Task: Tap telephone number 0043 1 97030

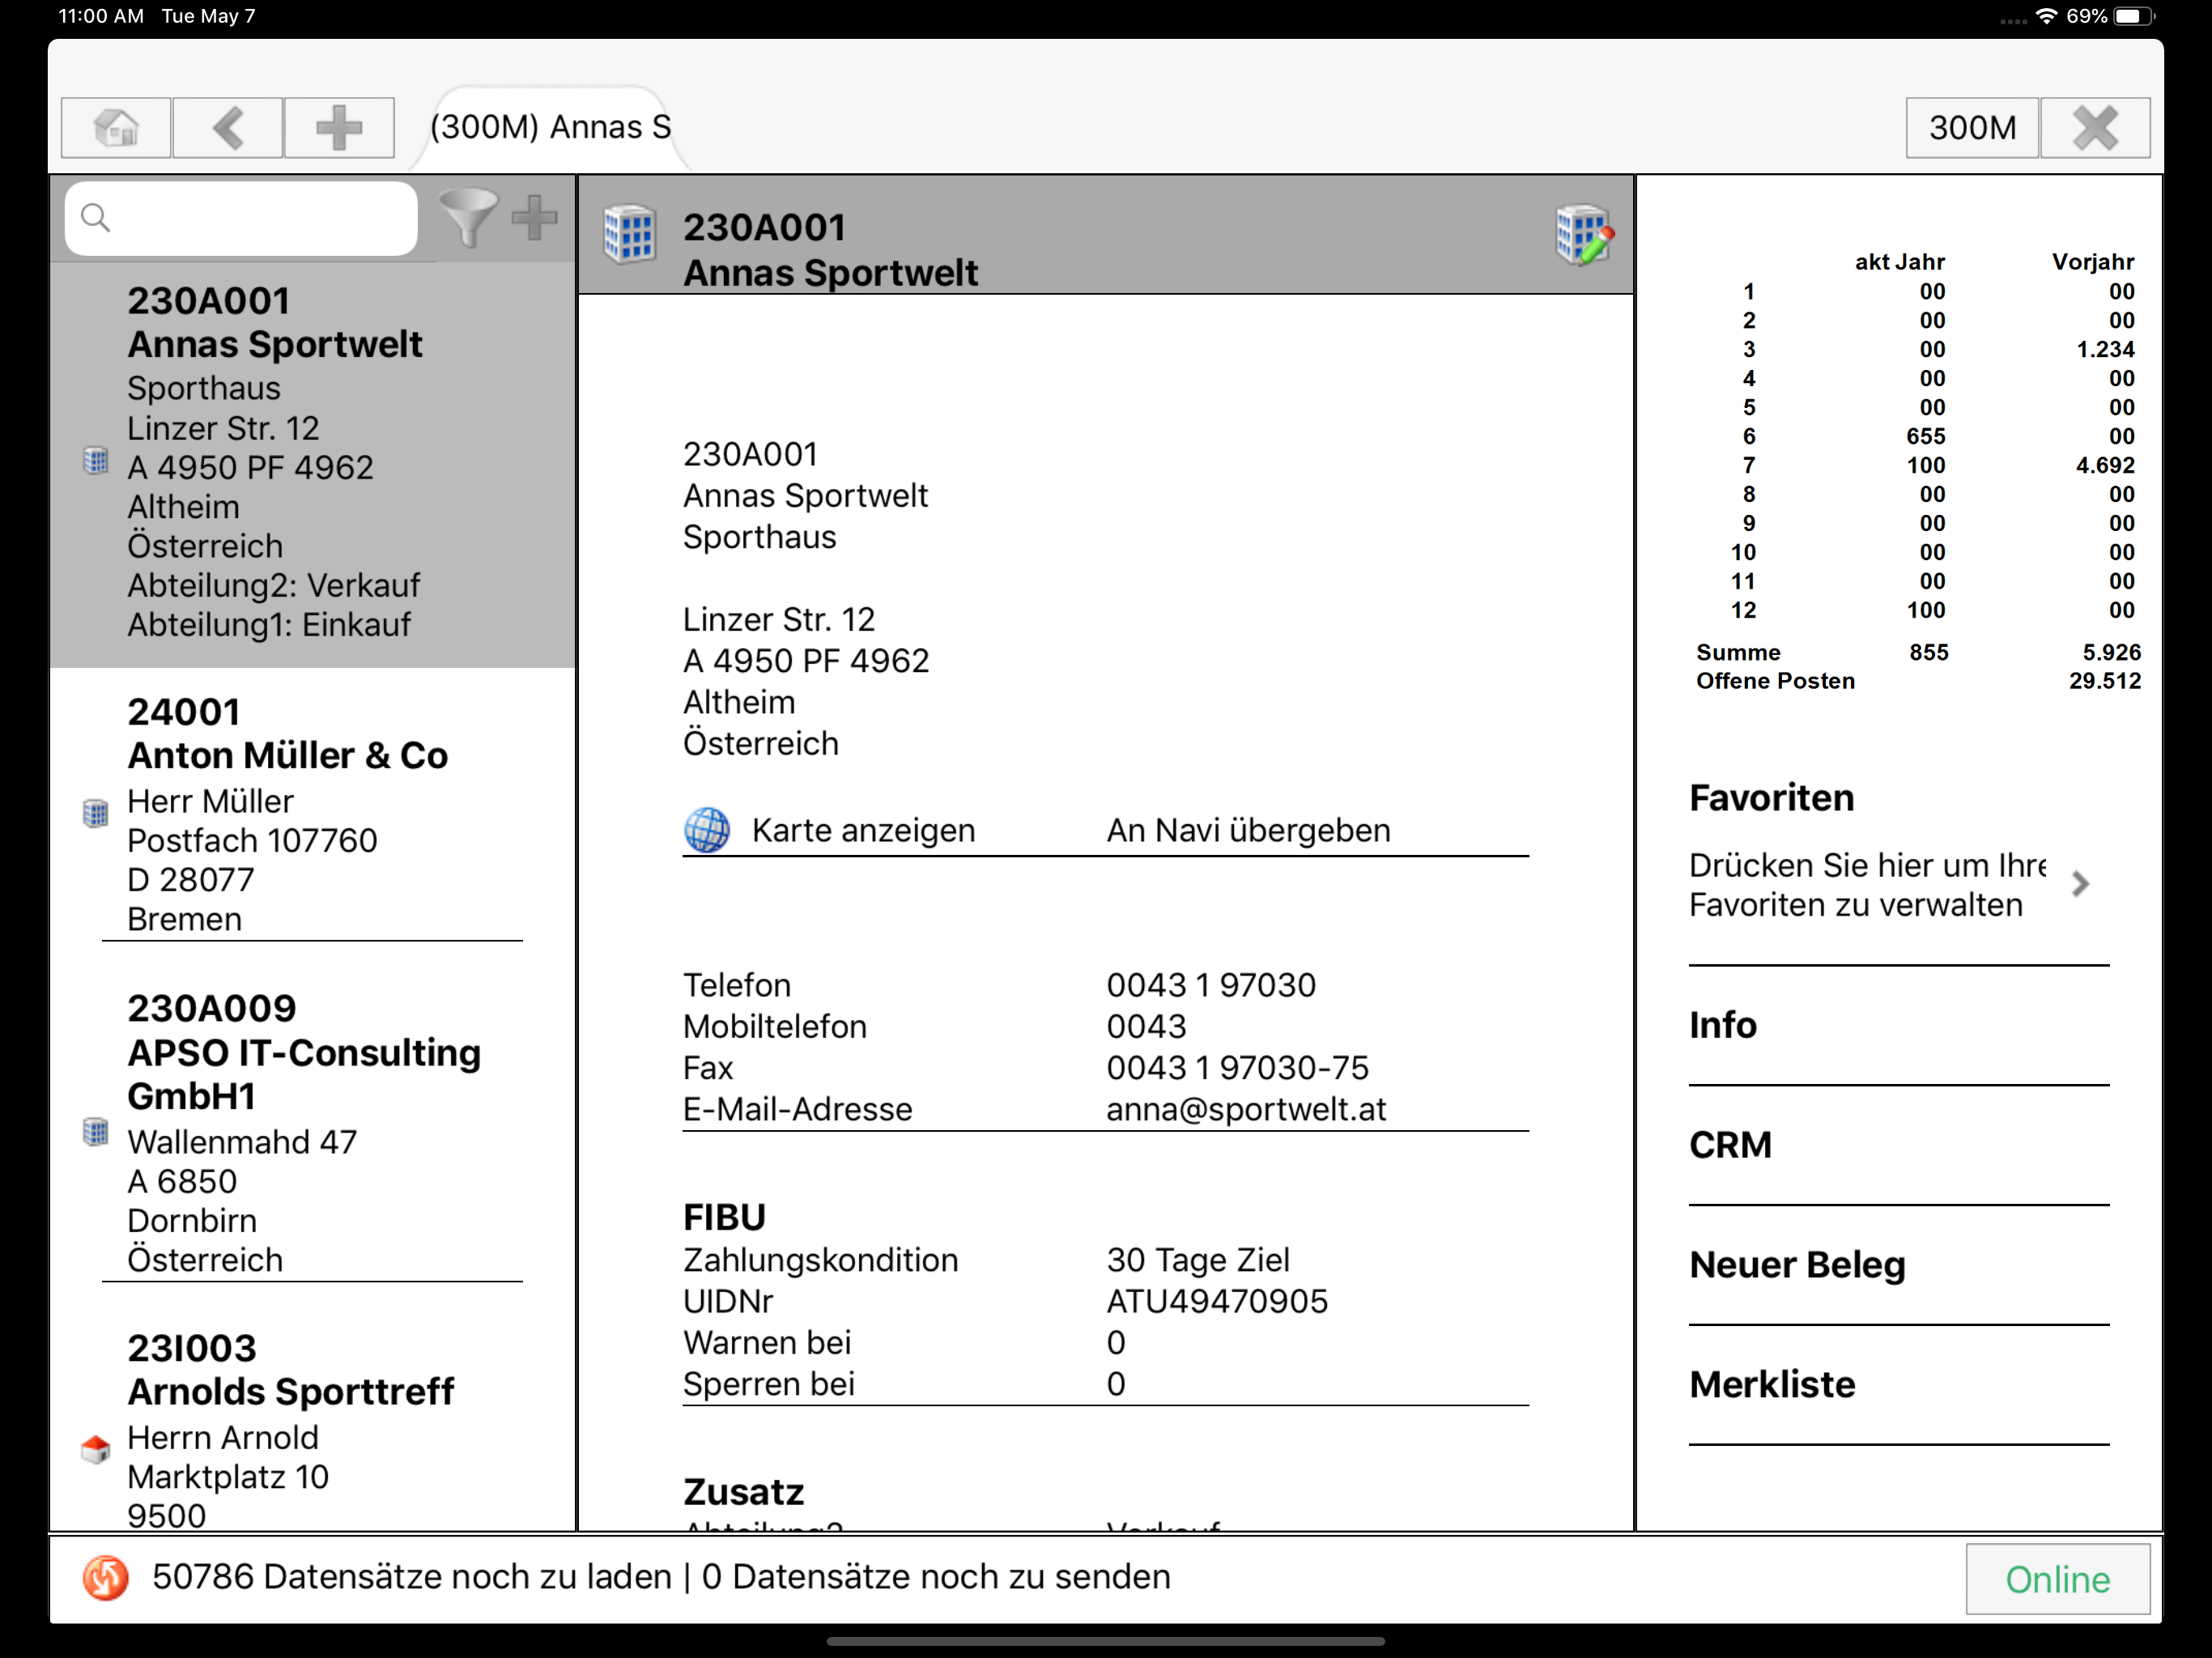Action: (1211, 985)
